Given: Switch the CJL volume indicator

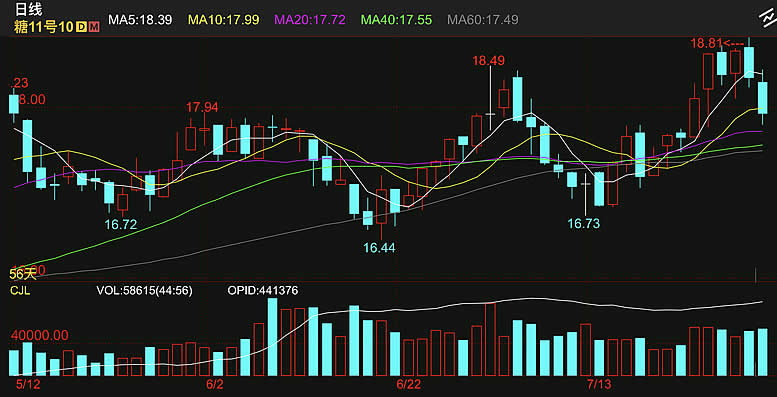Looking at the screenshot, I should tap(20, 291).
